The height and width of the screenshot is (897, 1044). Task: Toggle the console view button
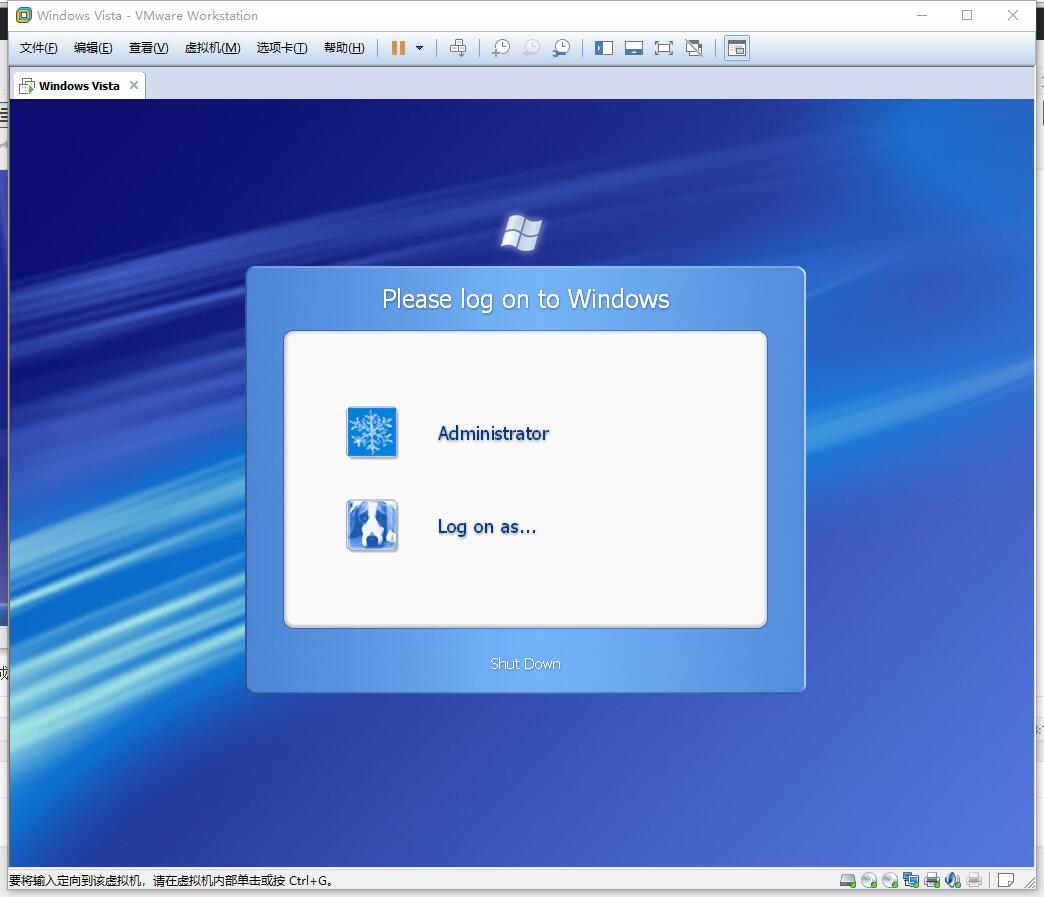click(737, 48)
